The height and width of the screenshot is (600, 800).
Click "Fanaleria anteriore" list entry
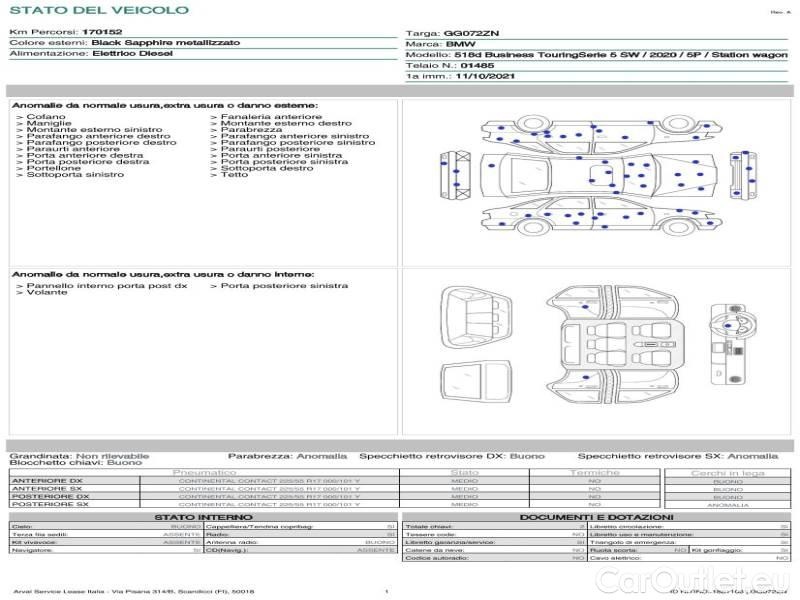[x=271, y=117]
